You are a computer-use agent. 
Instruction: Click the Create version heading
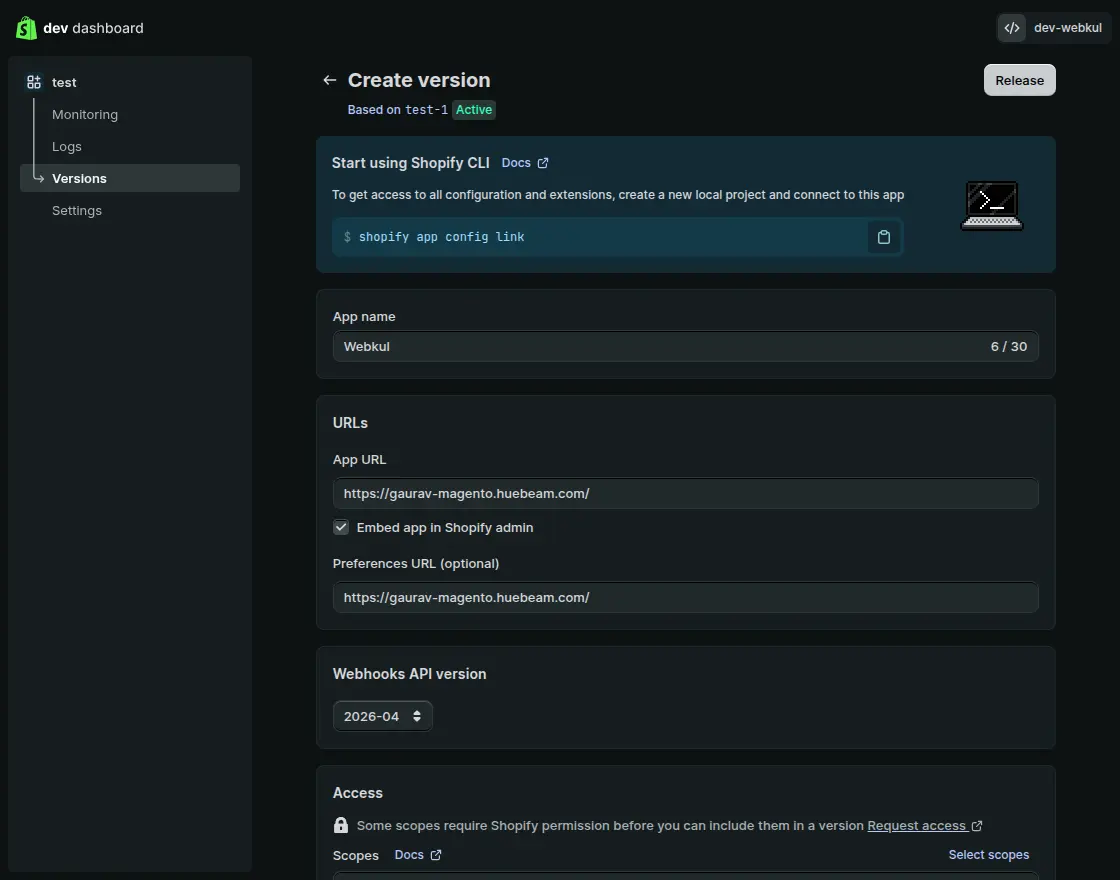pos(419,80)
